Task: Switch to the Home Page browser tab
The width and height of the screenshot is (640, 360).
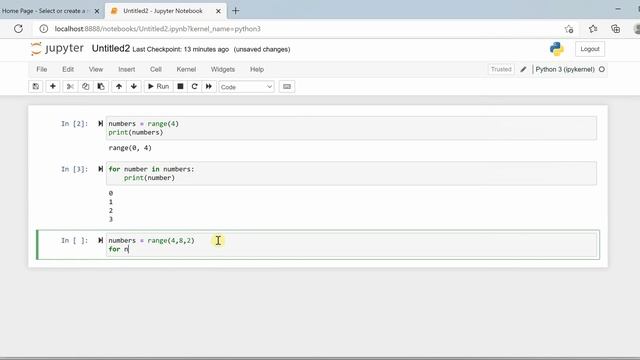Action: 45,11
